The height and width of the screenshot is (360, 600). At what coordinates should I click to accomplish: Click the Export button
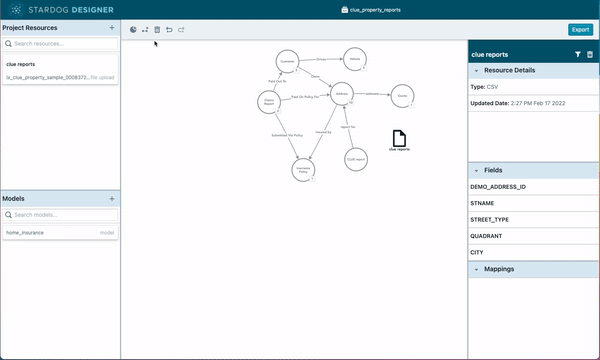(x=580, y=29)
